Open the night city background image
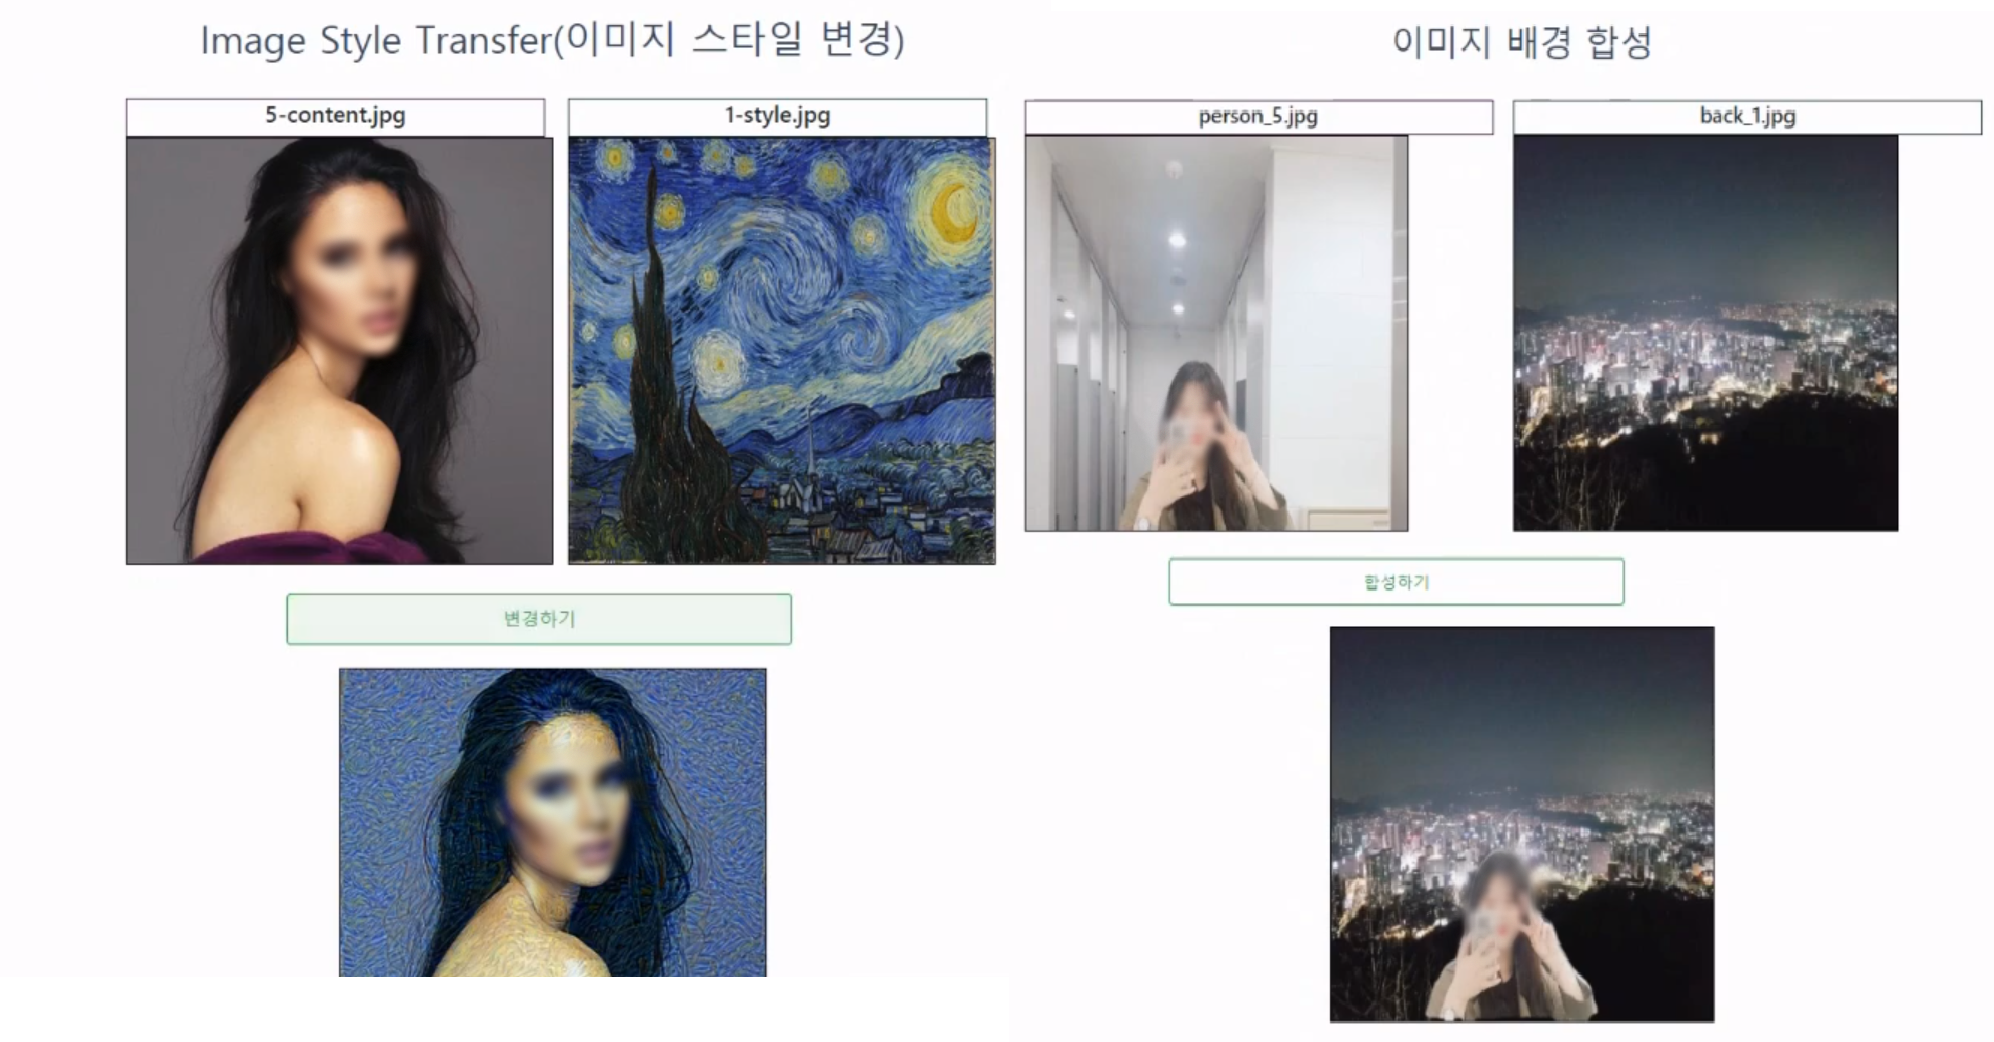The image size is (1994, 1042). tap(1705, 333)
